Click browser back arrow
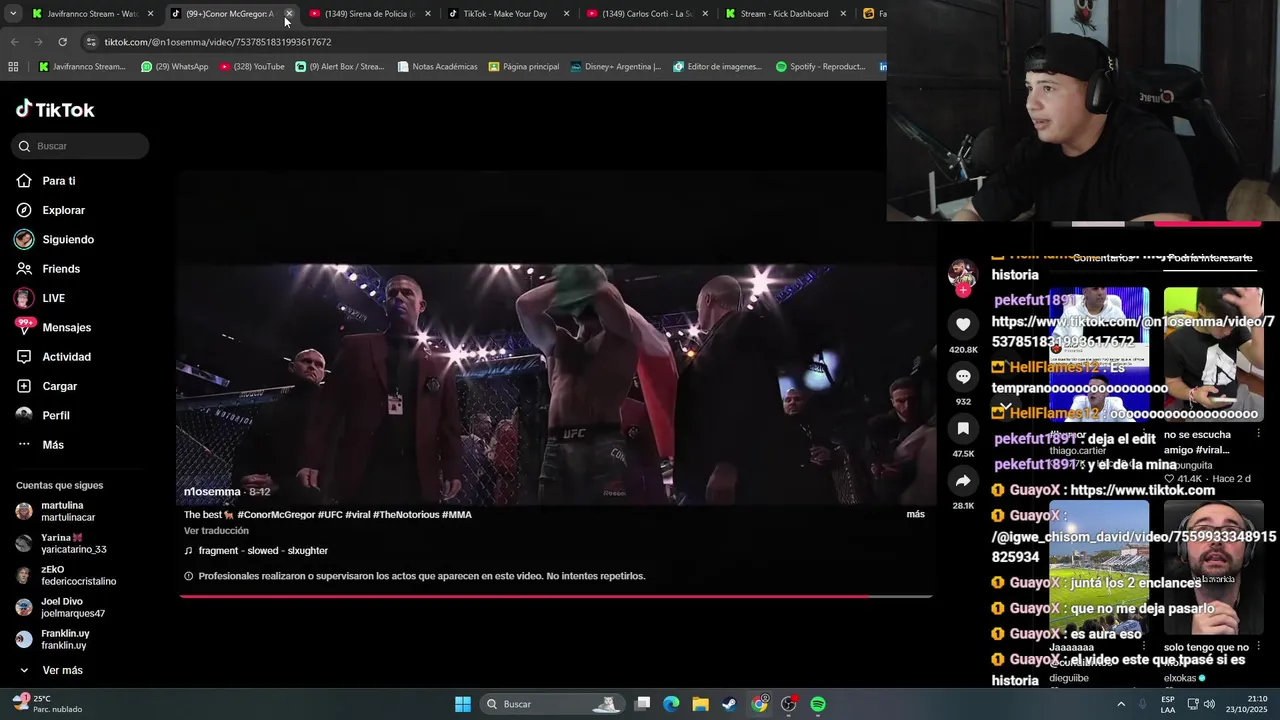This screenshot has height=720, width=1280. [x=14, y=42]
